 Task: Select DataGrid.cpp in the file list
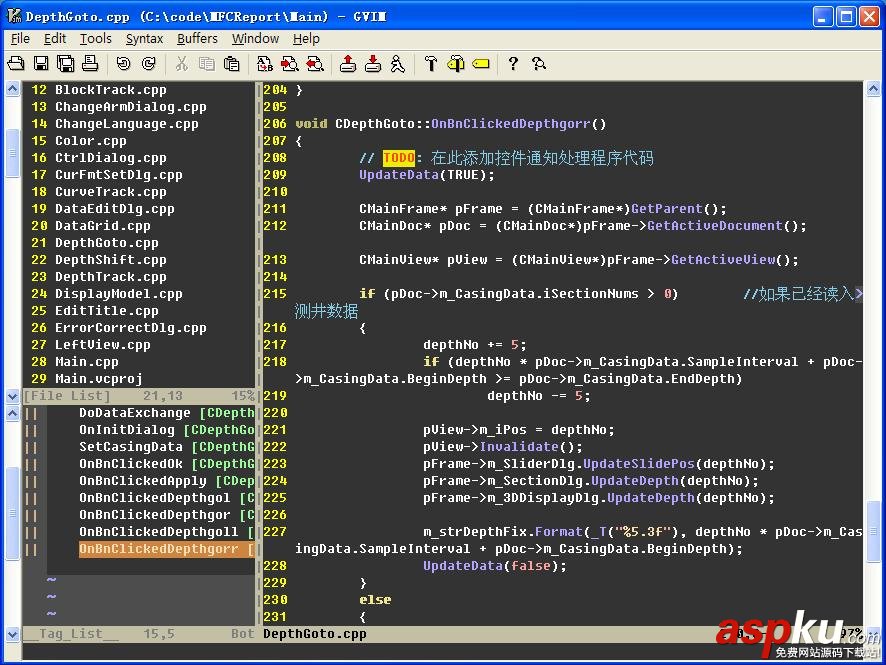pyautogui.click(x=103, y=225)
